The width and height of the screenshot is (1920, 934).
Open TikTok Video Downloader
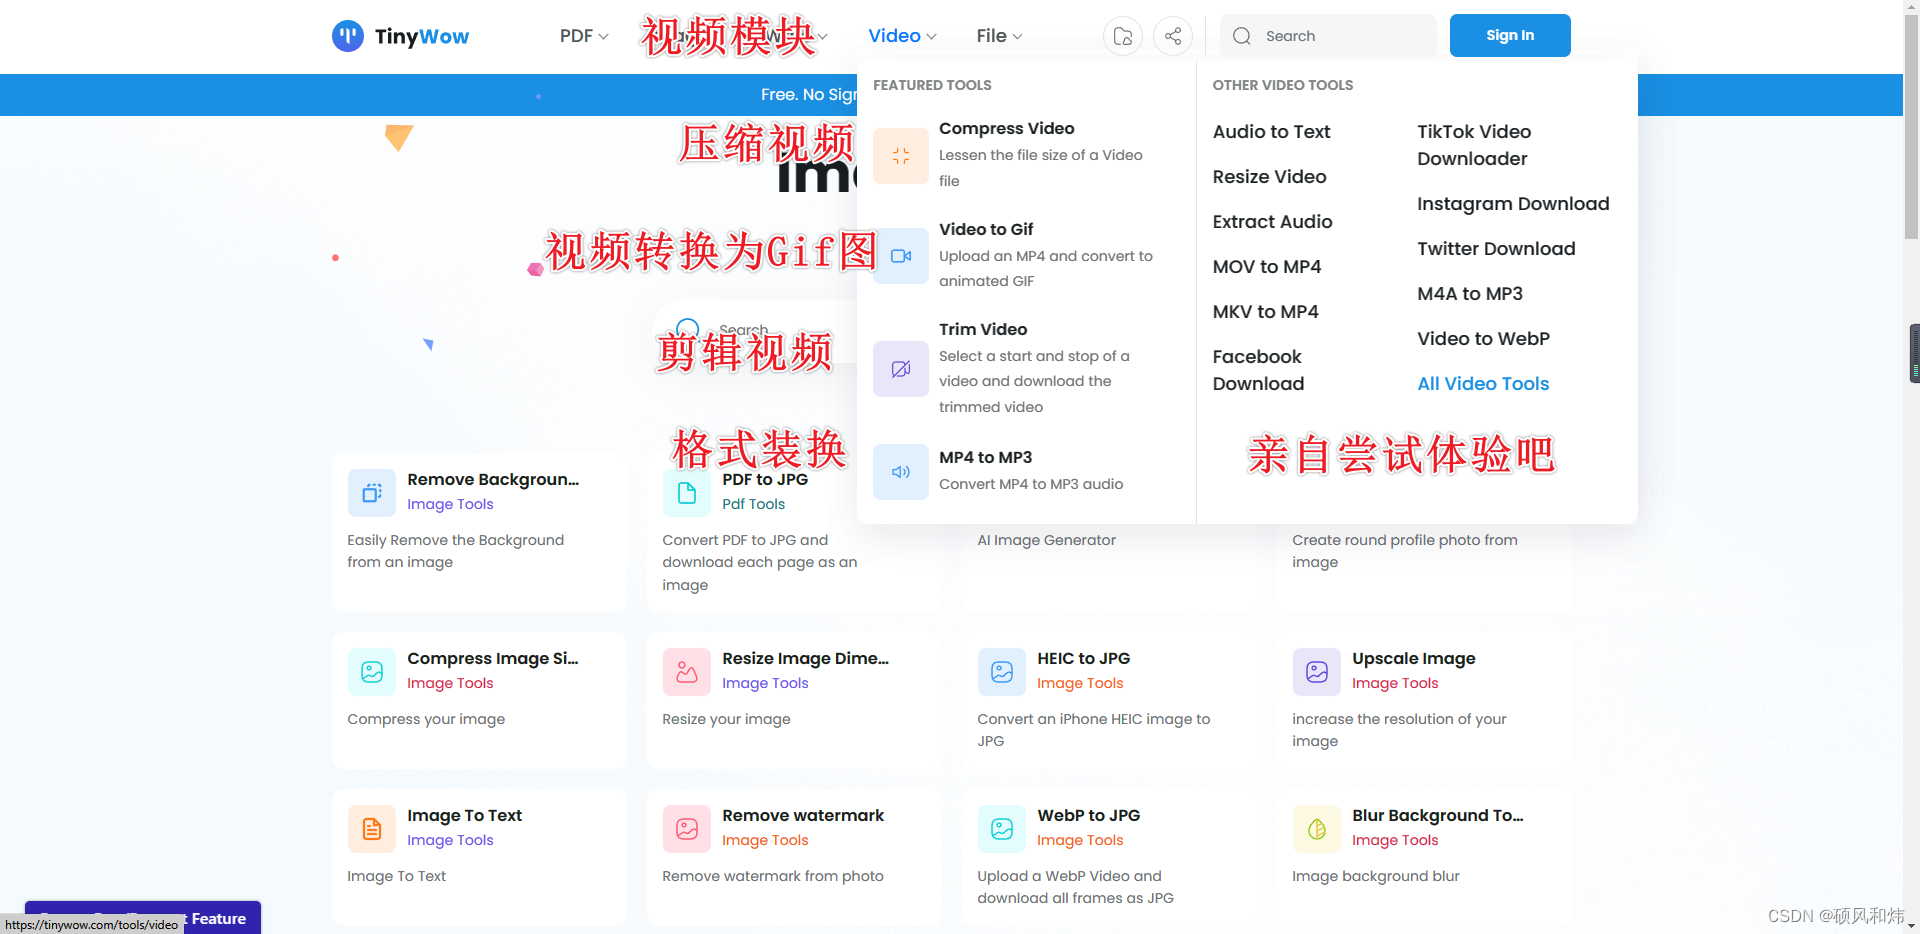tap(1474, 145)
